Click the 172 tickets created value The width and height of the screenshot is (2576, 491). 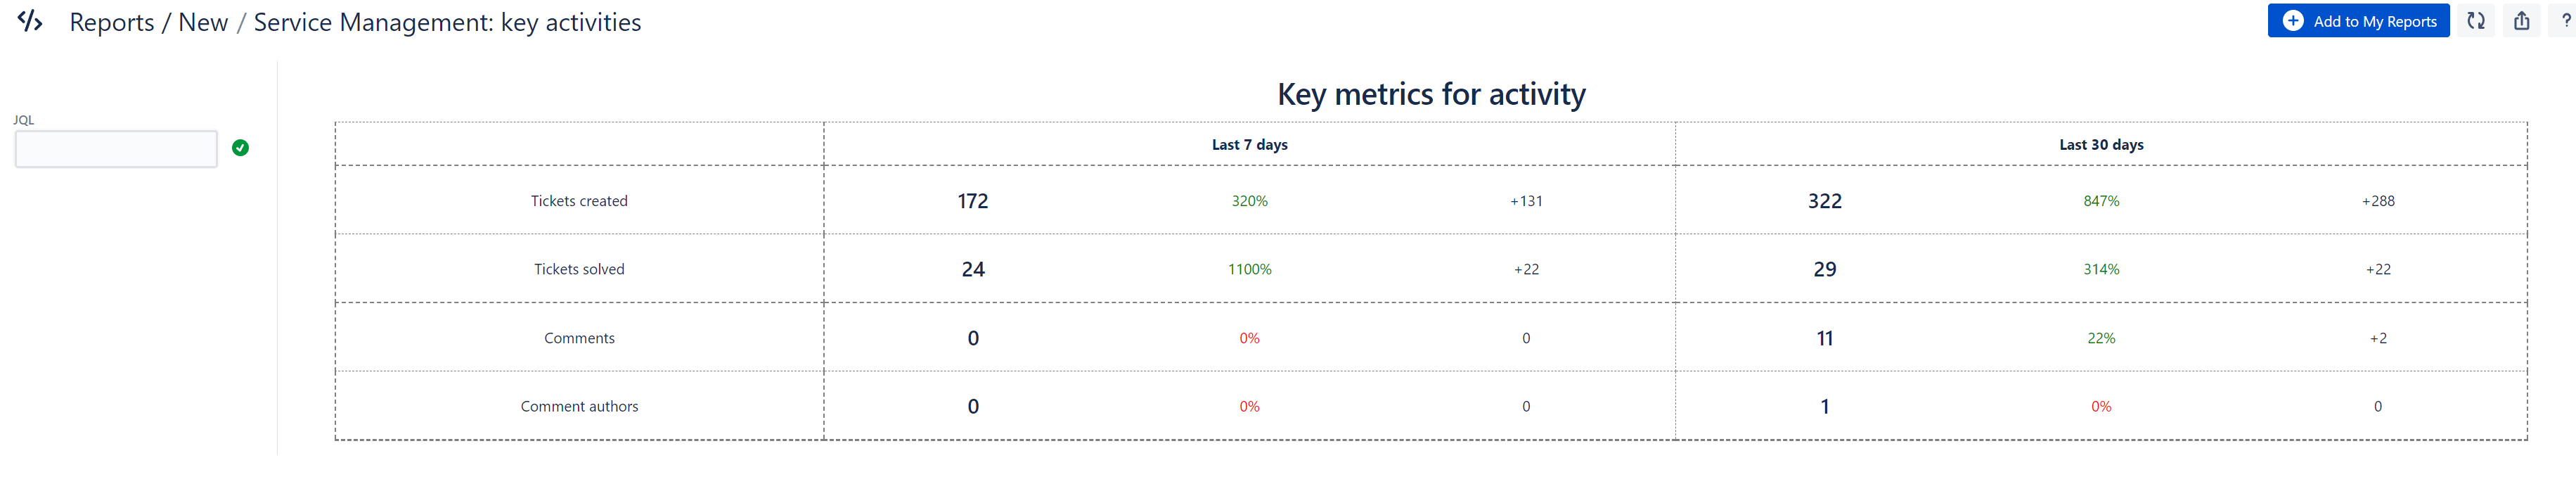point(973,201)
